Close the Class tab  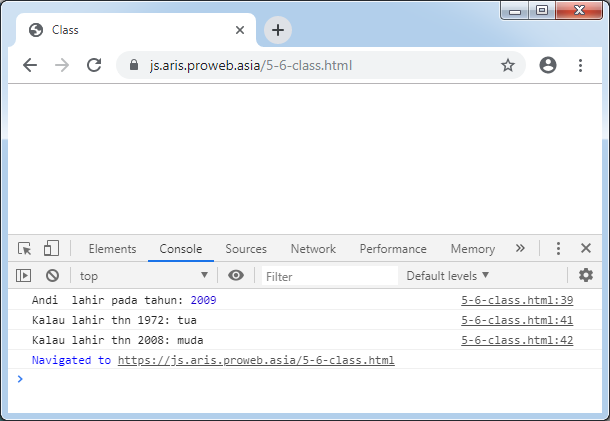[x=240, y=30]
